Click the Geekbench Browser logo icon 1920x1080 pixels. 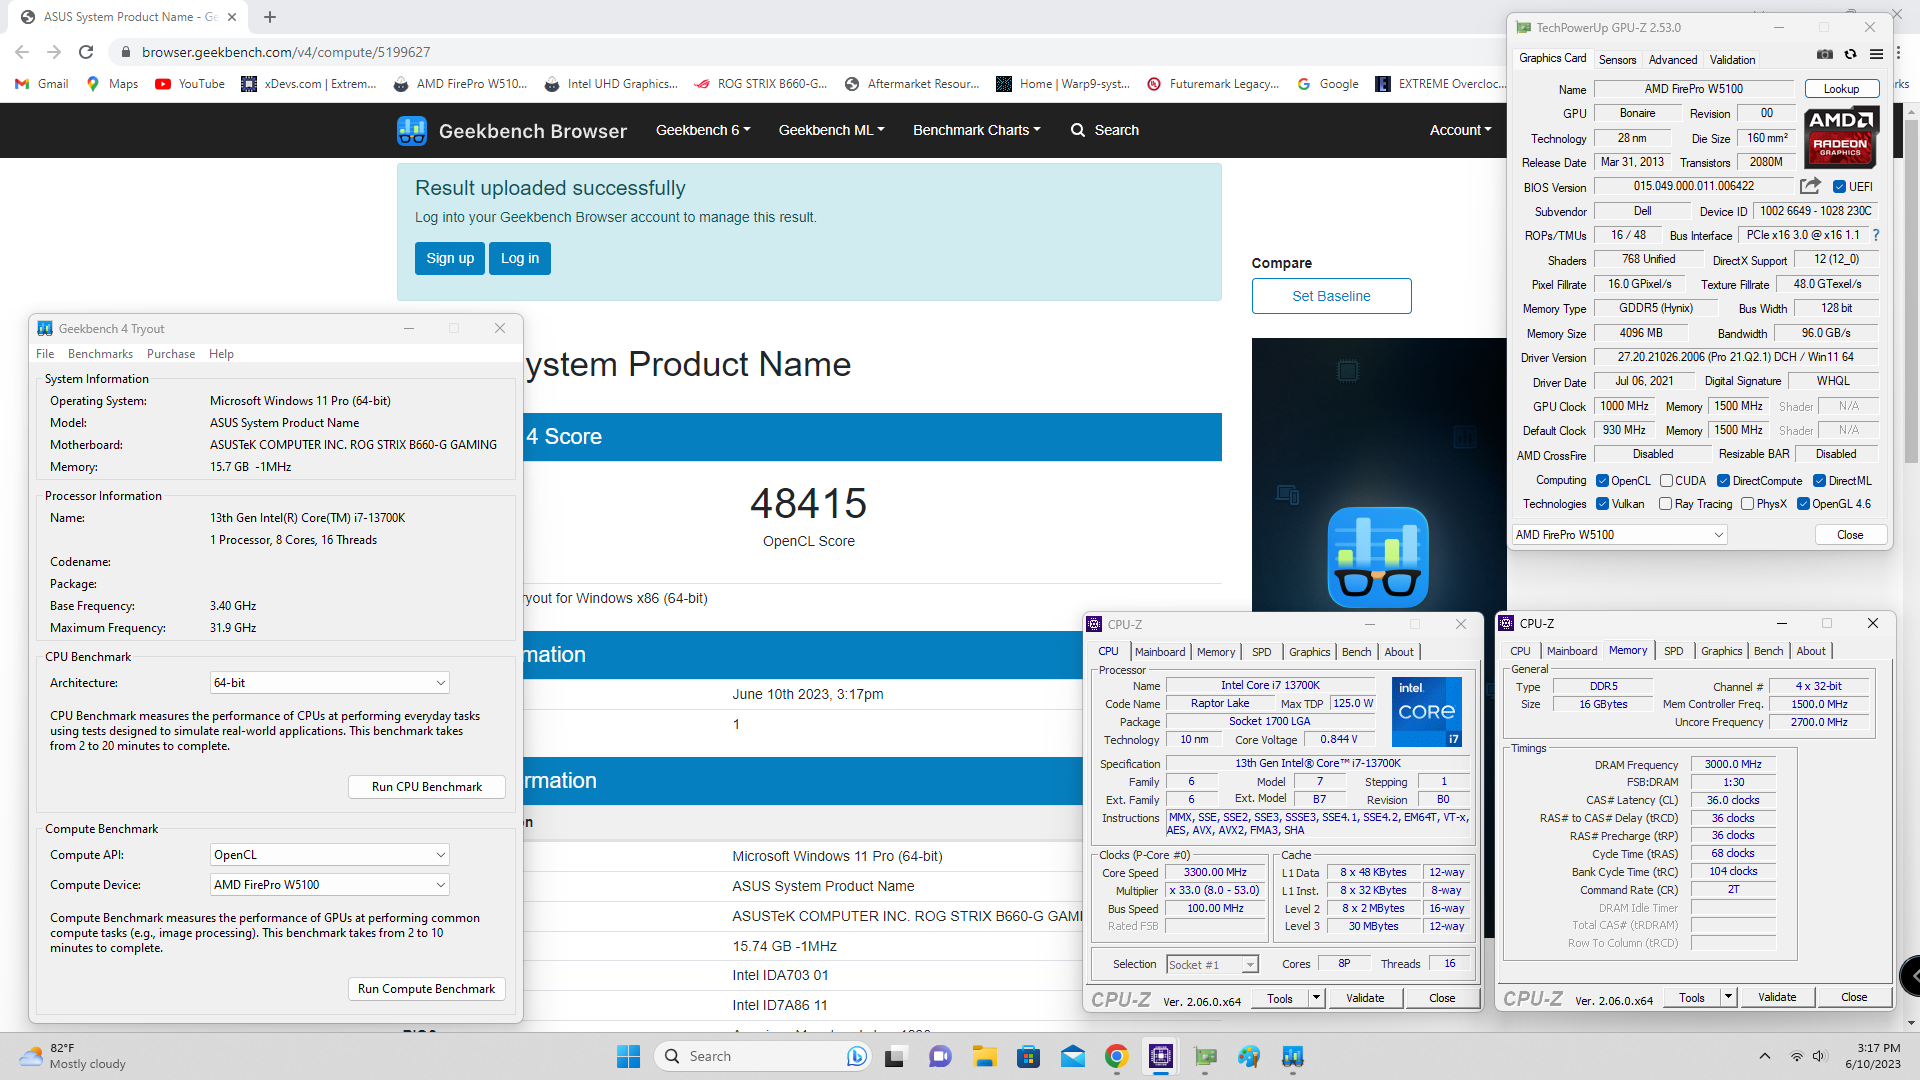412,130
